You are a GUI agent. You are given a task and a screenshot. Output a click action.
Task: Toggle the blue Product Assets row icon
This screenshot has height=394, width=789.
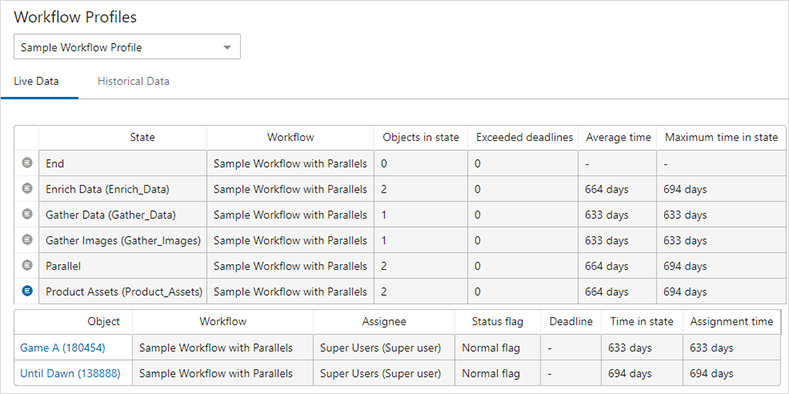tap(27, 291)
